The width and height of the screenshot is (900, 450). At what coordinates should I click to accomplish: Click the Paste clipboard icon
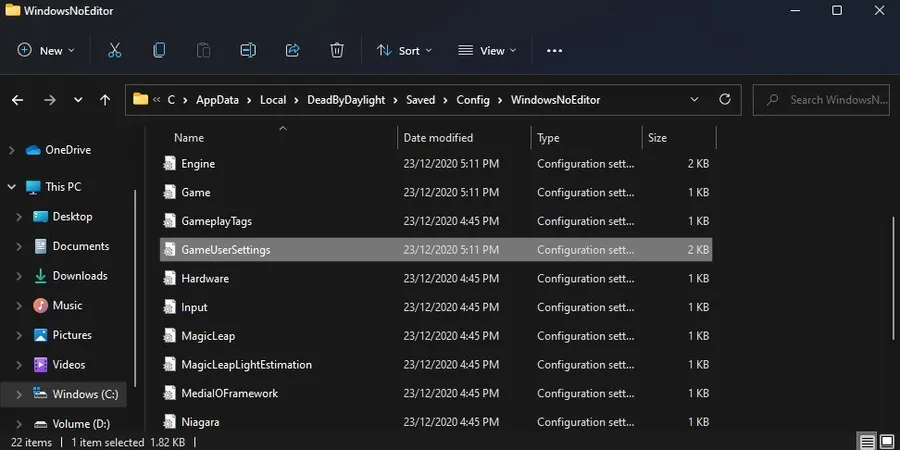tap(204, 51)
